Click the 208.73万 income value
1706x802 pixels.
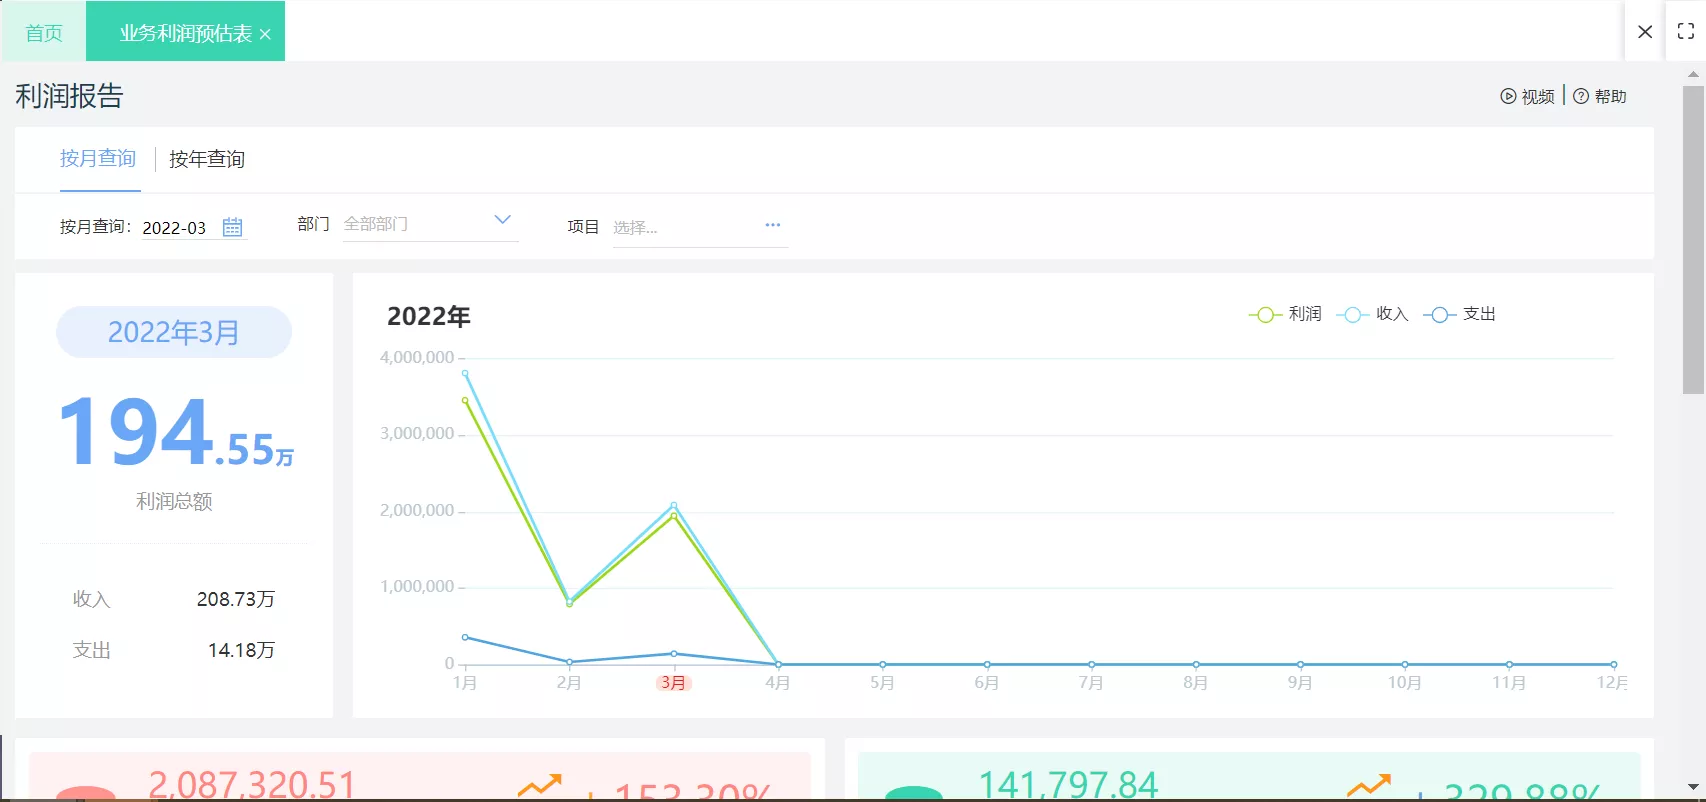pyautogui.click(x=236, y=599)
